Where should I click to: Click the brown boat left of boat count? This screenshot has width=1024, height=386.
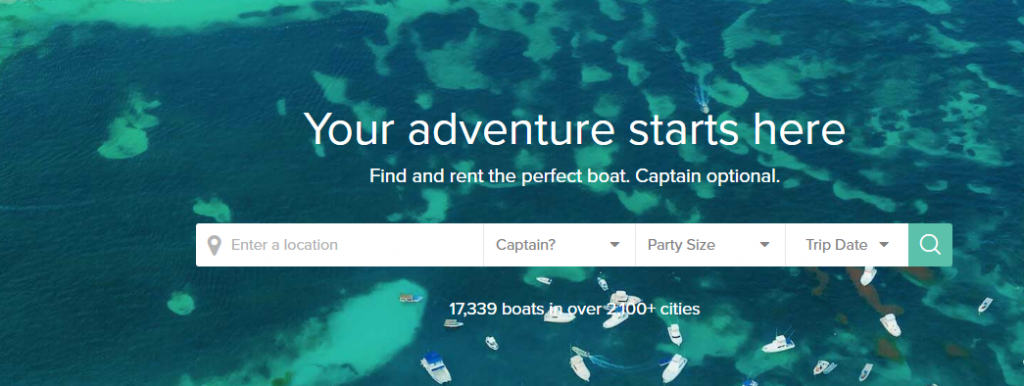(411, 298)
